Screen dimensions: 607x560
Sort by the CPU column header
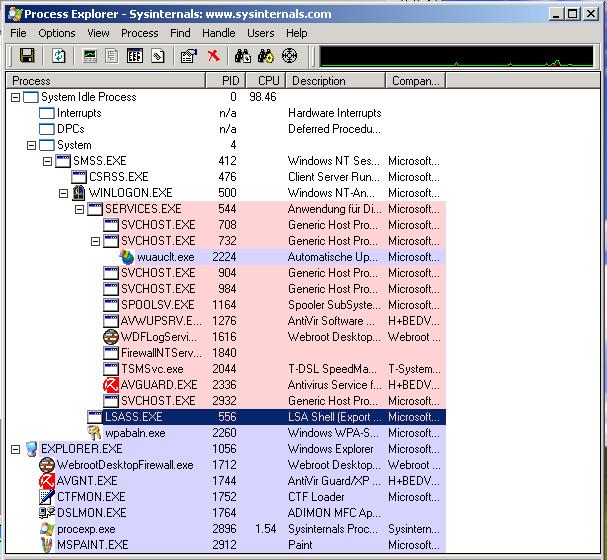(267, 81)
